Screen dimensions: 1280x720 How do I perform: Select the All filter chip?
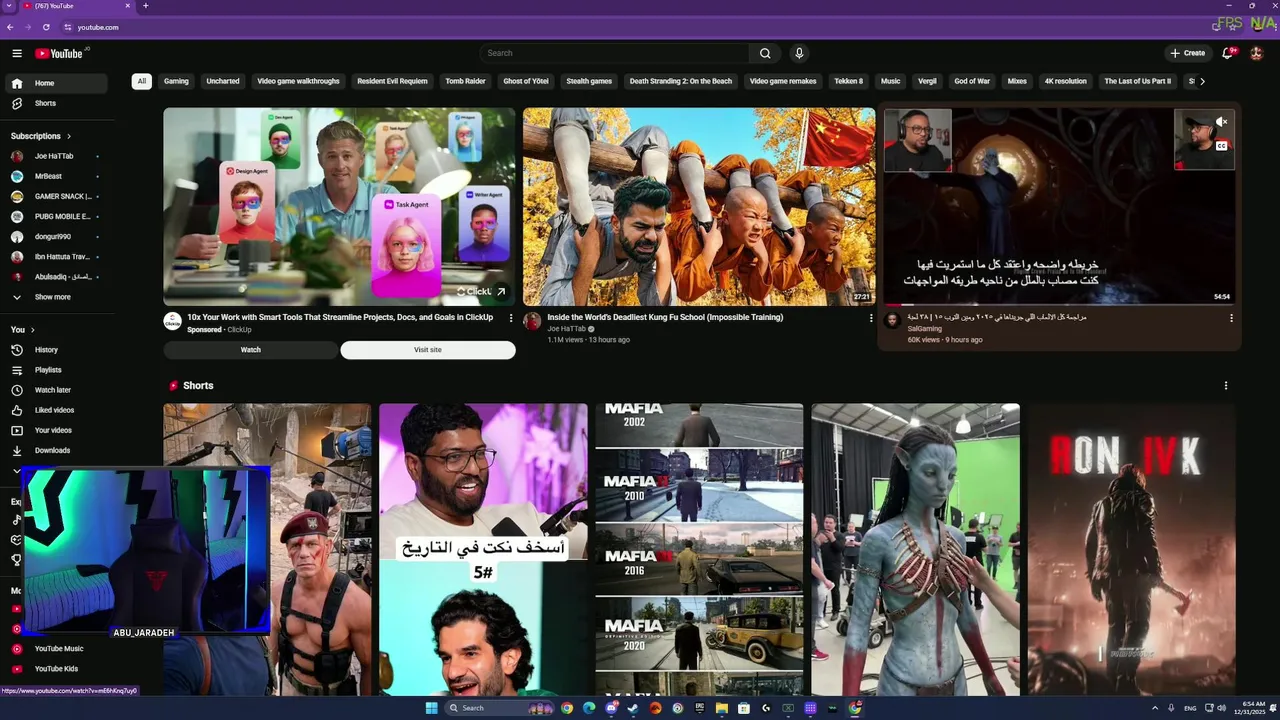pos(142,81)
